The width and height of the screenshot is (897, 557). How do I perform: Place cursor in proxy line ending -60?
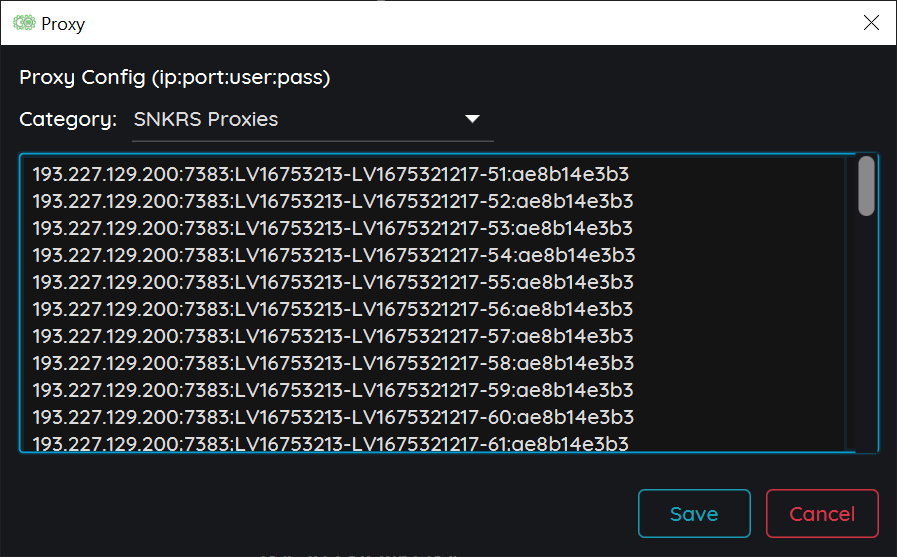334,417
